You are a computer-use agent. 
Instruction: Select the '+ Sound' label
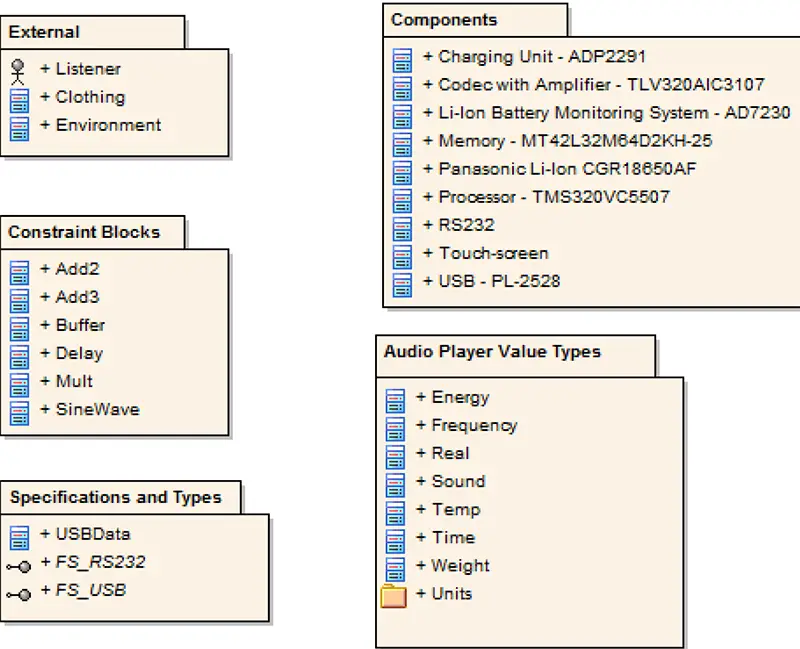[451, 482]
